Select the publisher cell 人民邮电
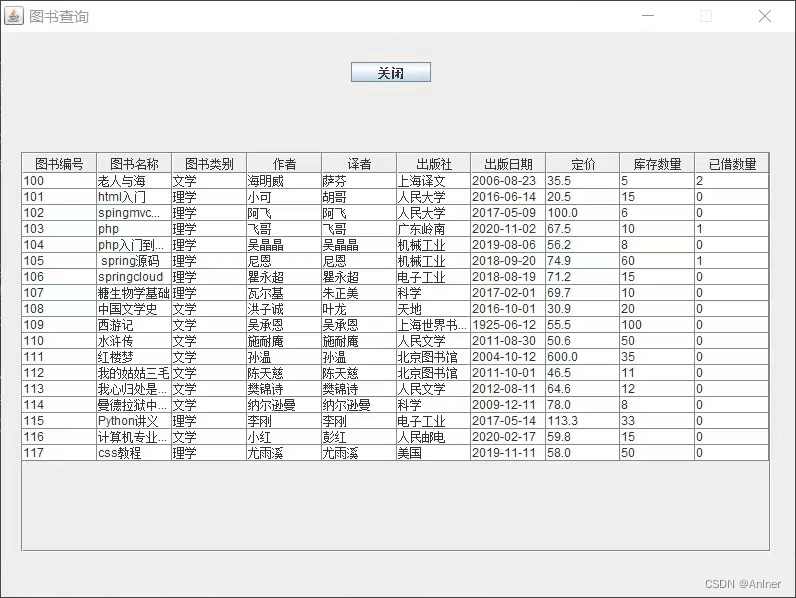The width and height of the screenshot is (796, 598). coord(434,437)
